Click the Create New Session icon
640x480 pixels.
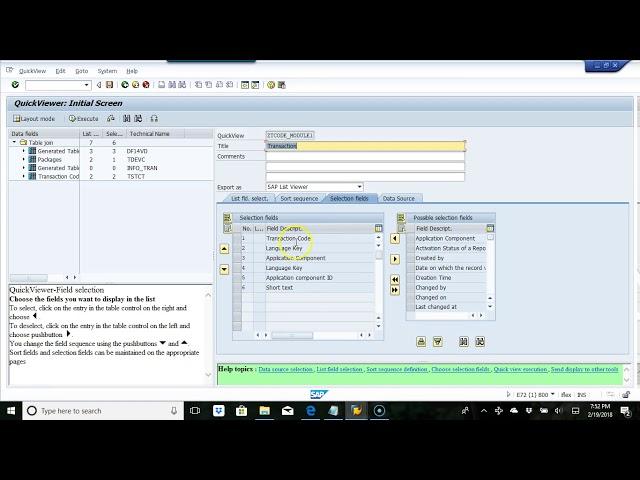pyautogui.click(x=245, y=85)
